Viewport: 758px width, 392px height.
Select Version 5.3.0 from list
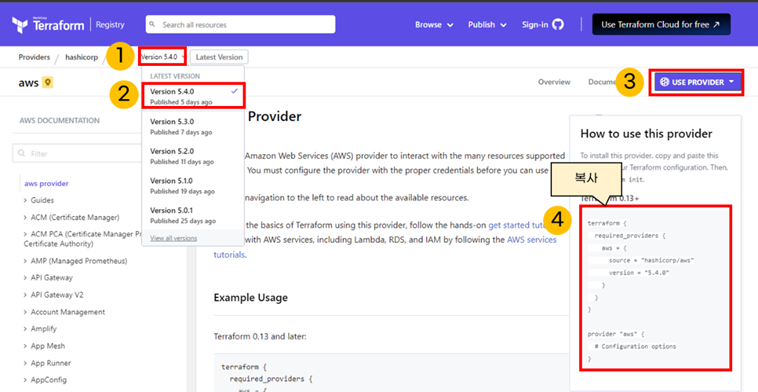[193, 126]
